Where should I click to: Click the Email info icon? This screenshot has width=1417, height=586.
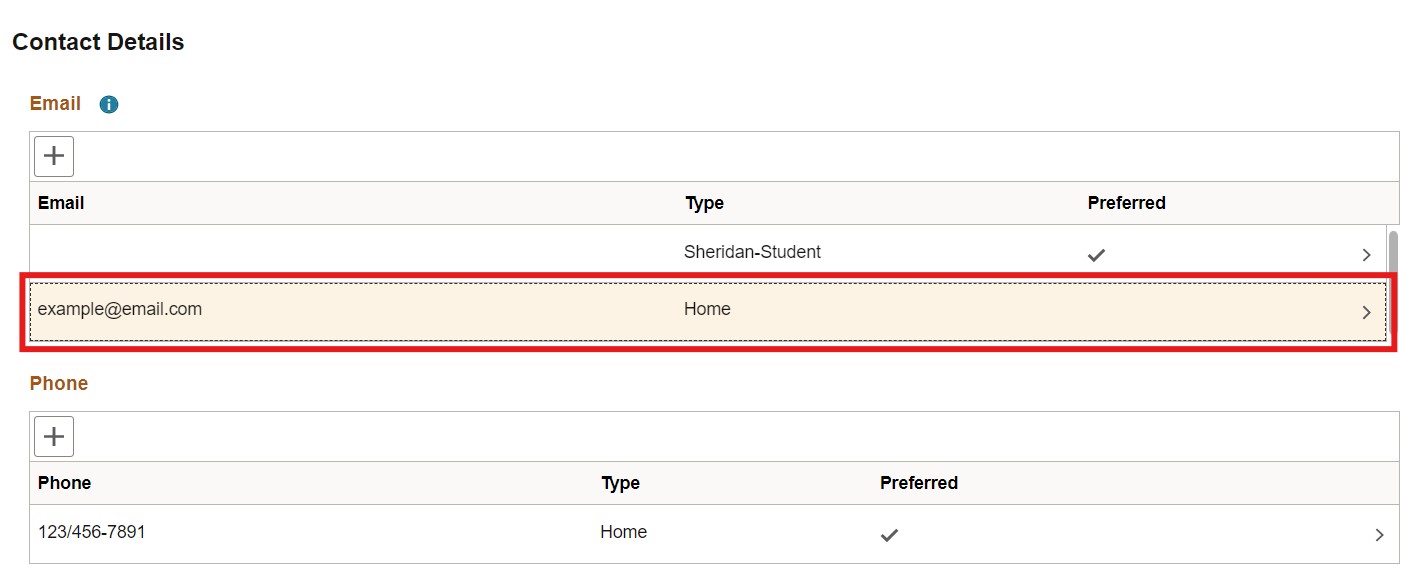(109, 104)
